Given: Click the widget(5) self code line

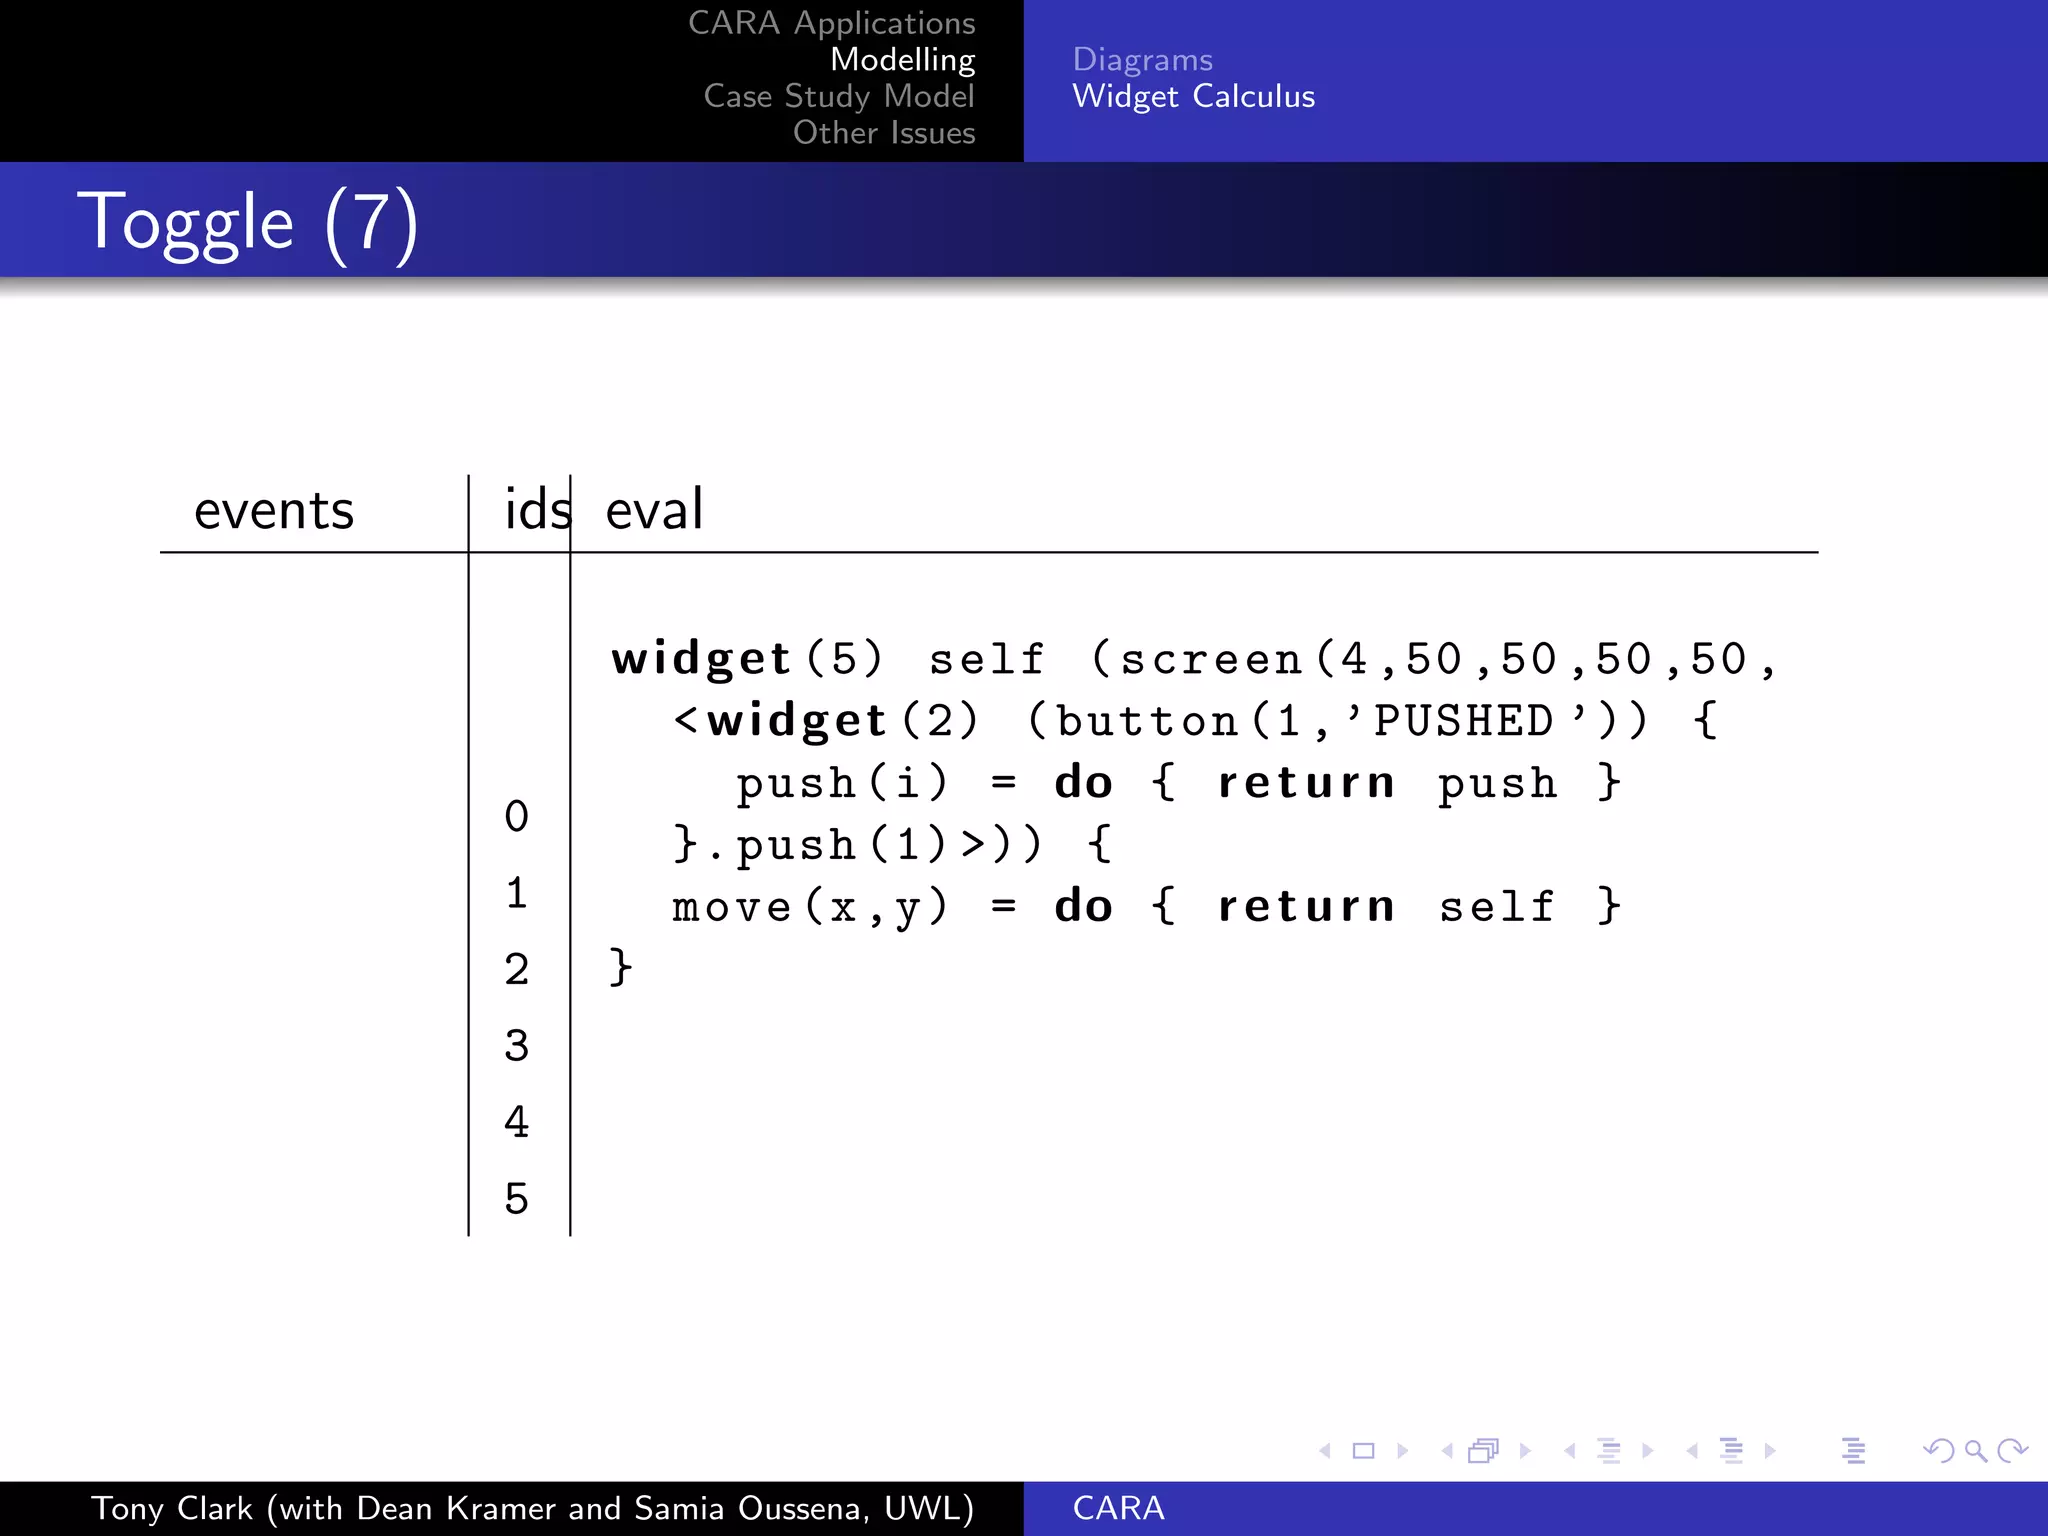Looking at the screenshot, I should [1194, 660].
